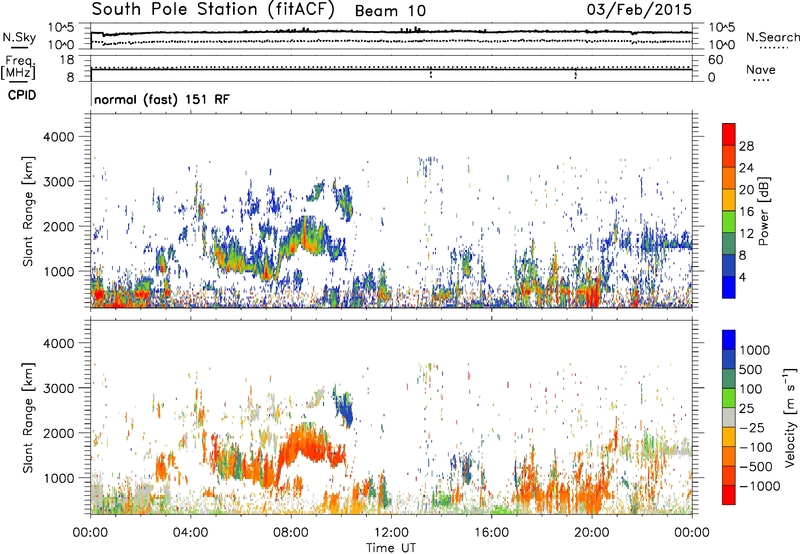Click the '12:00' time tick label

point(391,533)
